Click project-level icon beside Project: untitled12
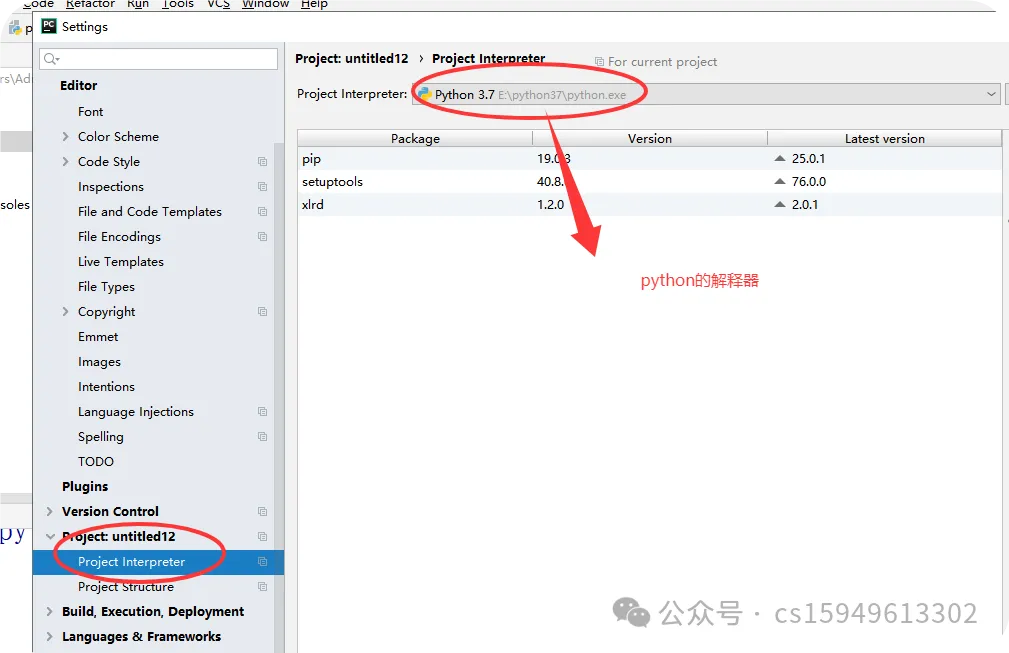 (263, 537)
